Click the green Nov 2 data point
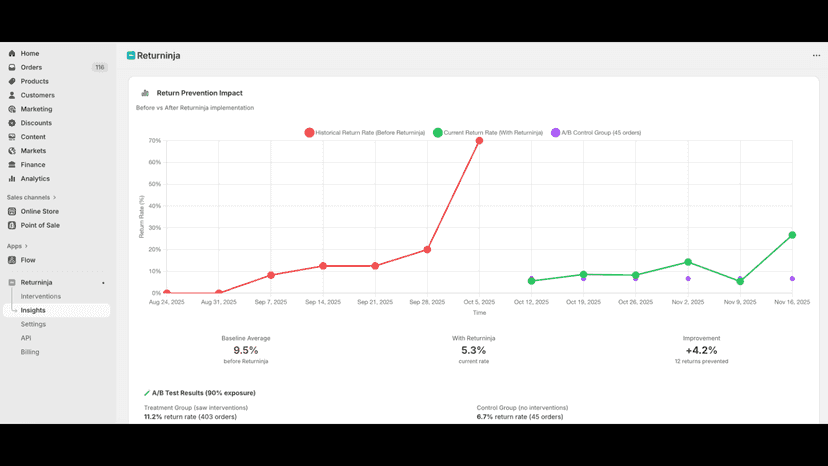The width and height of the screenshot is (828, 466). [x=688, y=262]
